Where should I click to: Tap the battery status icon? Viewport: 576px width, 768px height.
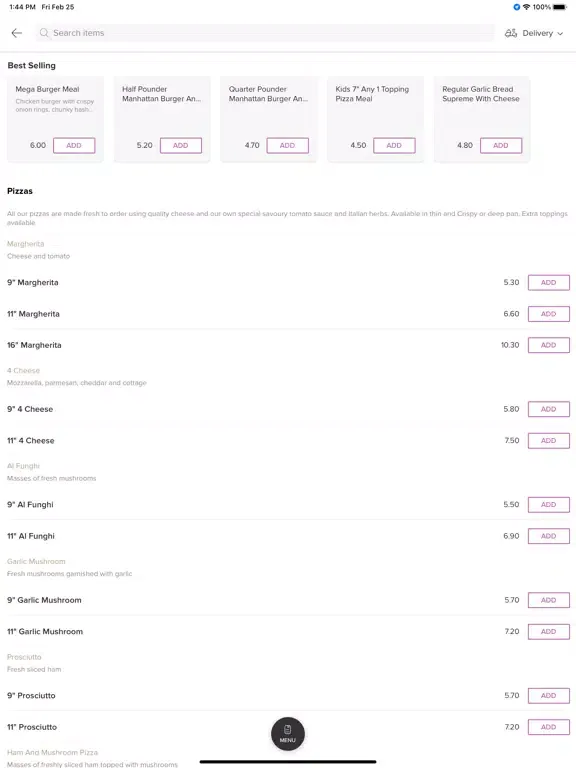(x=560, y=7)
